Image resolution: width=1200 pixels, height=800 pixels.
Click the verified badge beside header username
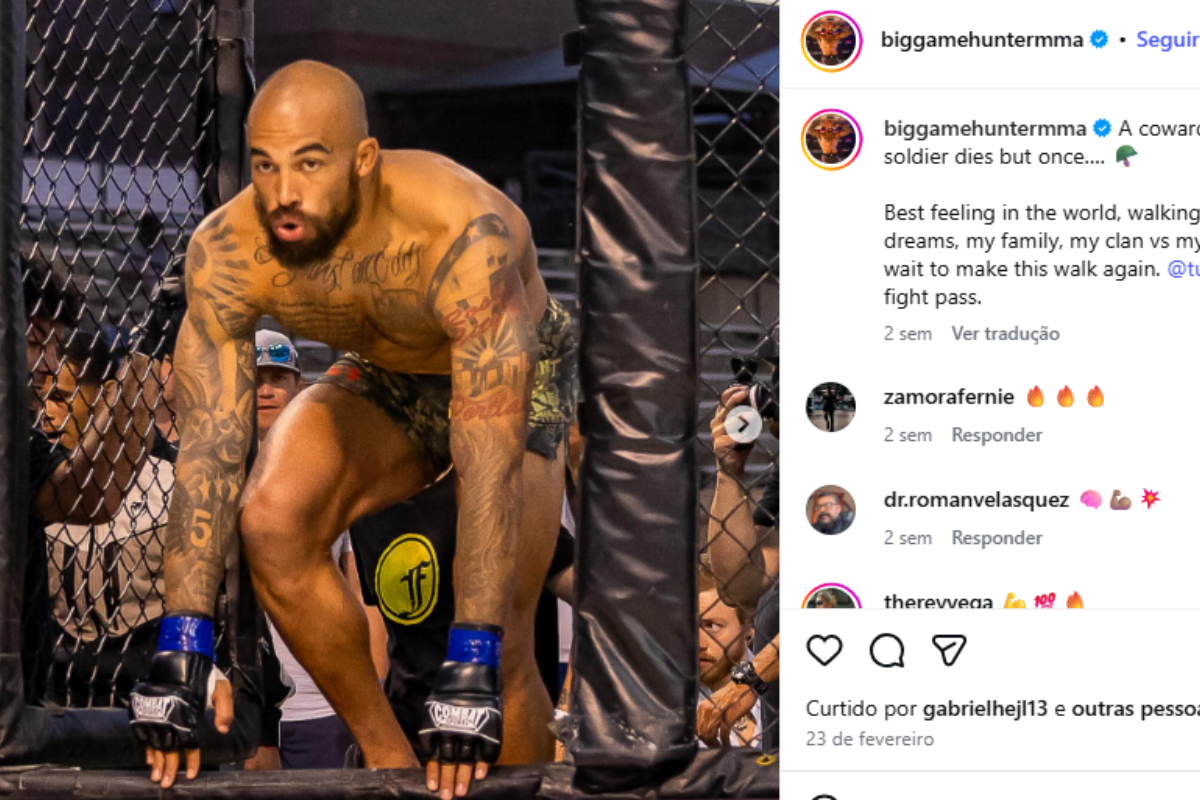[1099, 40]
